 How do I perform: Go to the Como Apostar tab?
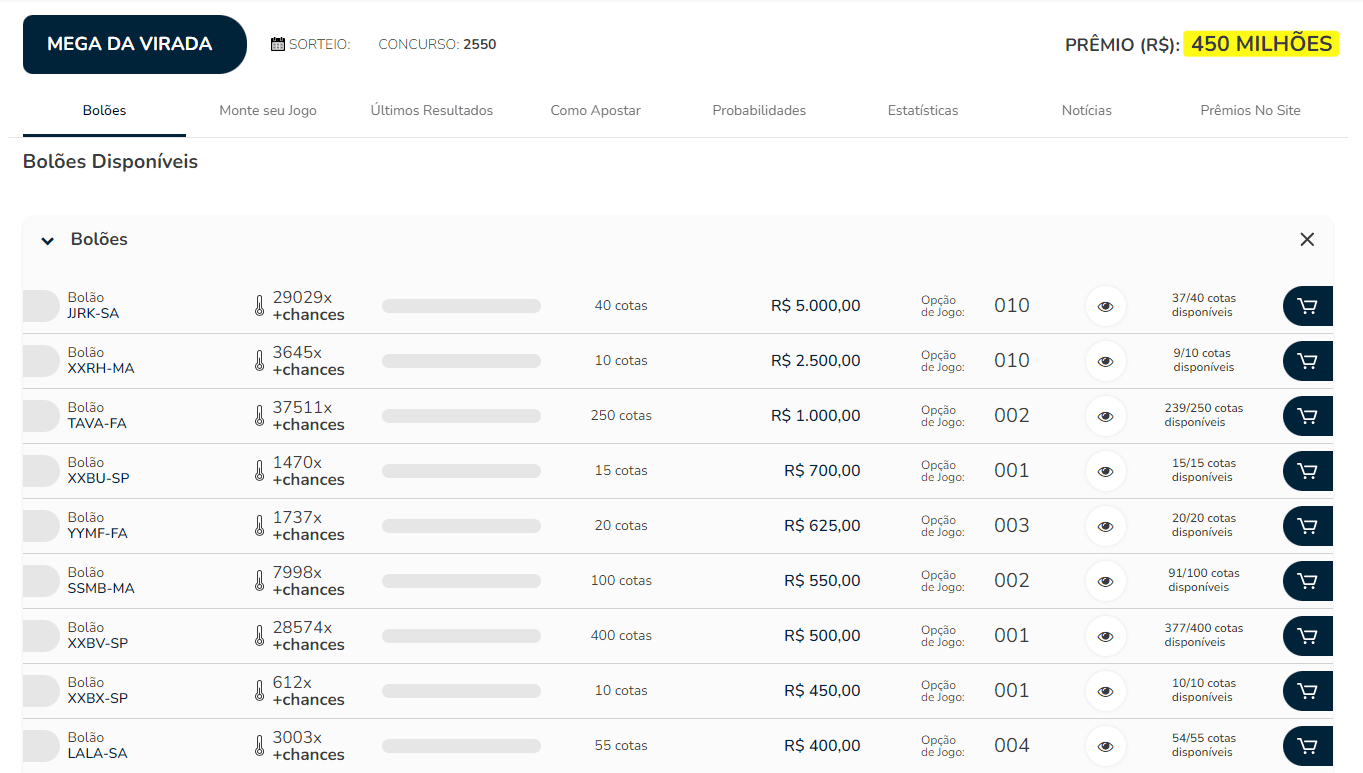pyautogui.click(x=595, y=110)
